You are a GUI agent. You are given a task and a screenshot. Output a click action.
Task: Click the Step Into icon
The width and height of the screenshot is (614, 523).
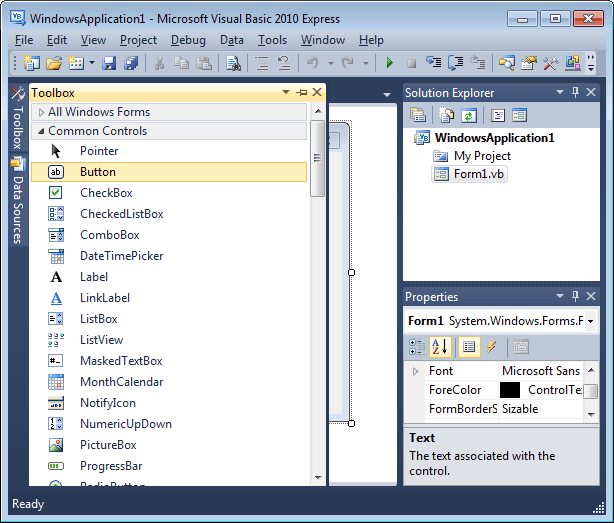point(433,63)
